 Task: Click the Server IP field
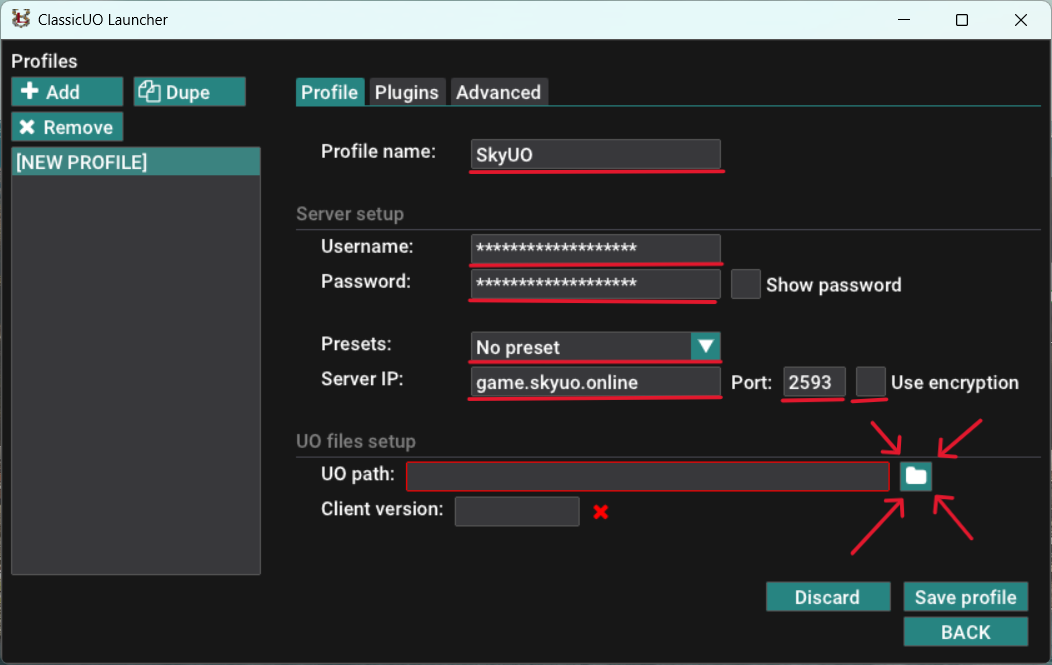click(596, 382)
